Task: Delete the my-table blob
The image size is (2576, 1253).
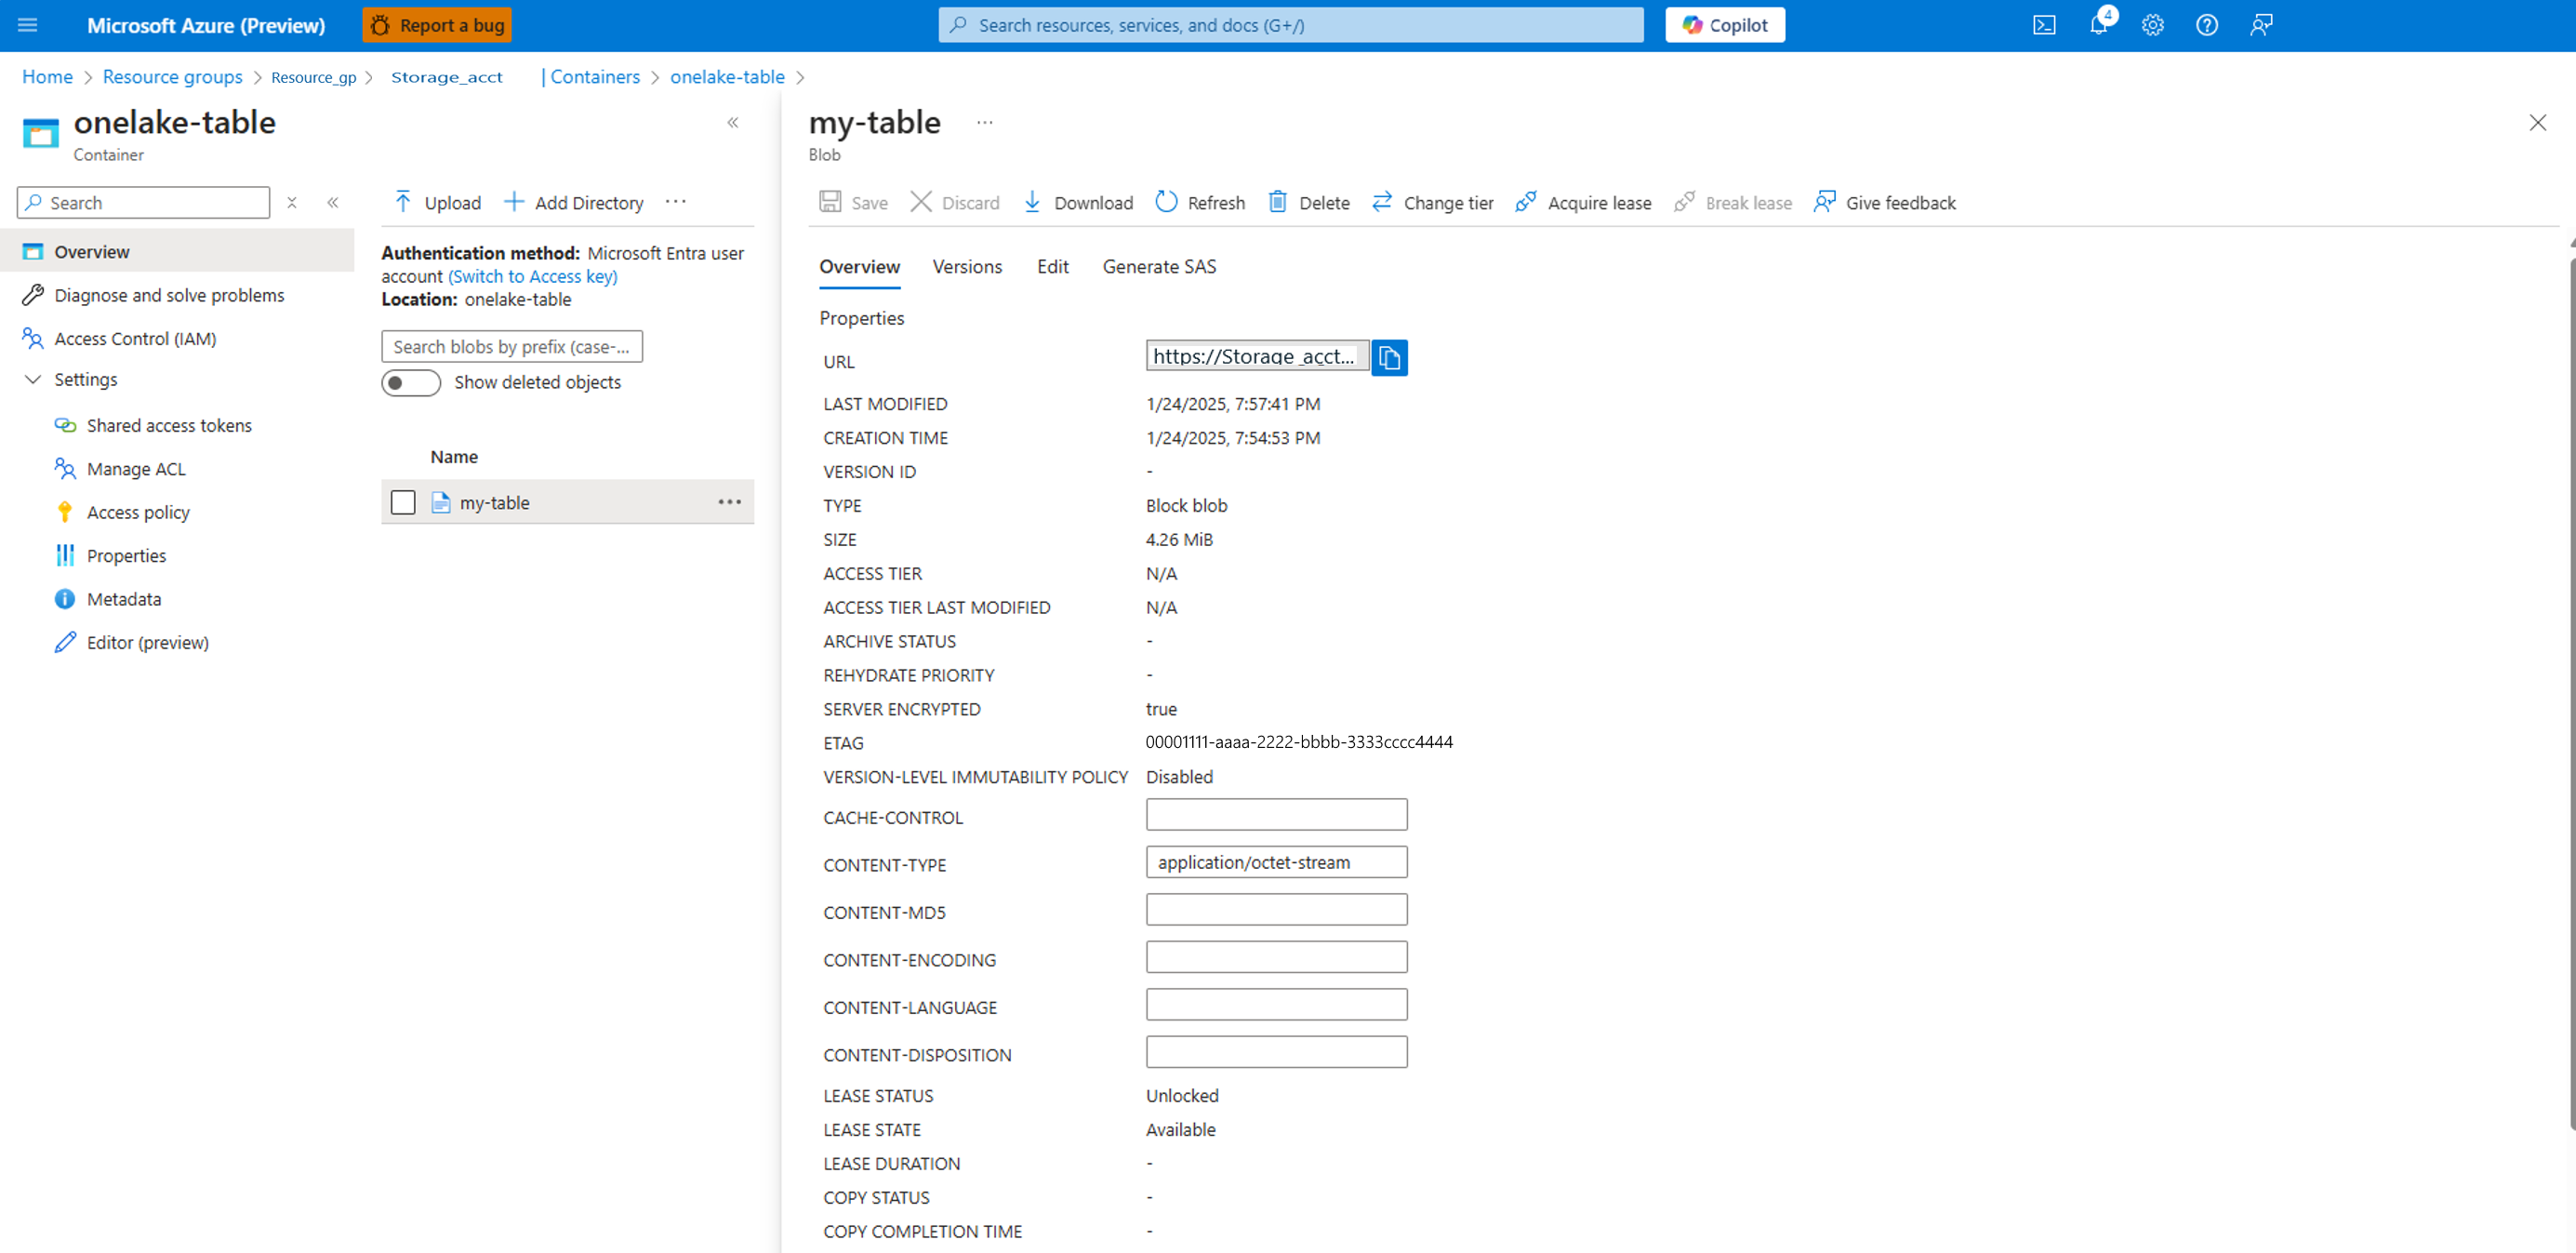Action: [1308, 202]
